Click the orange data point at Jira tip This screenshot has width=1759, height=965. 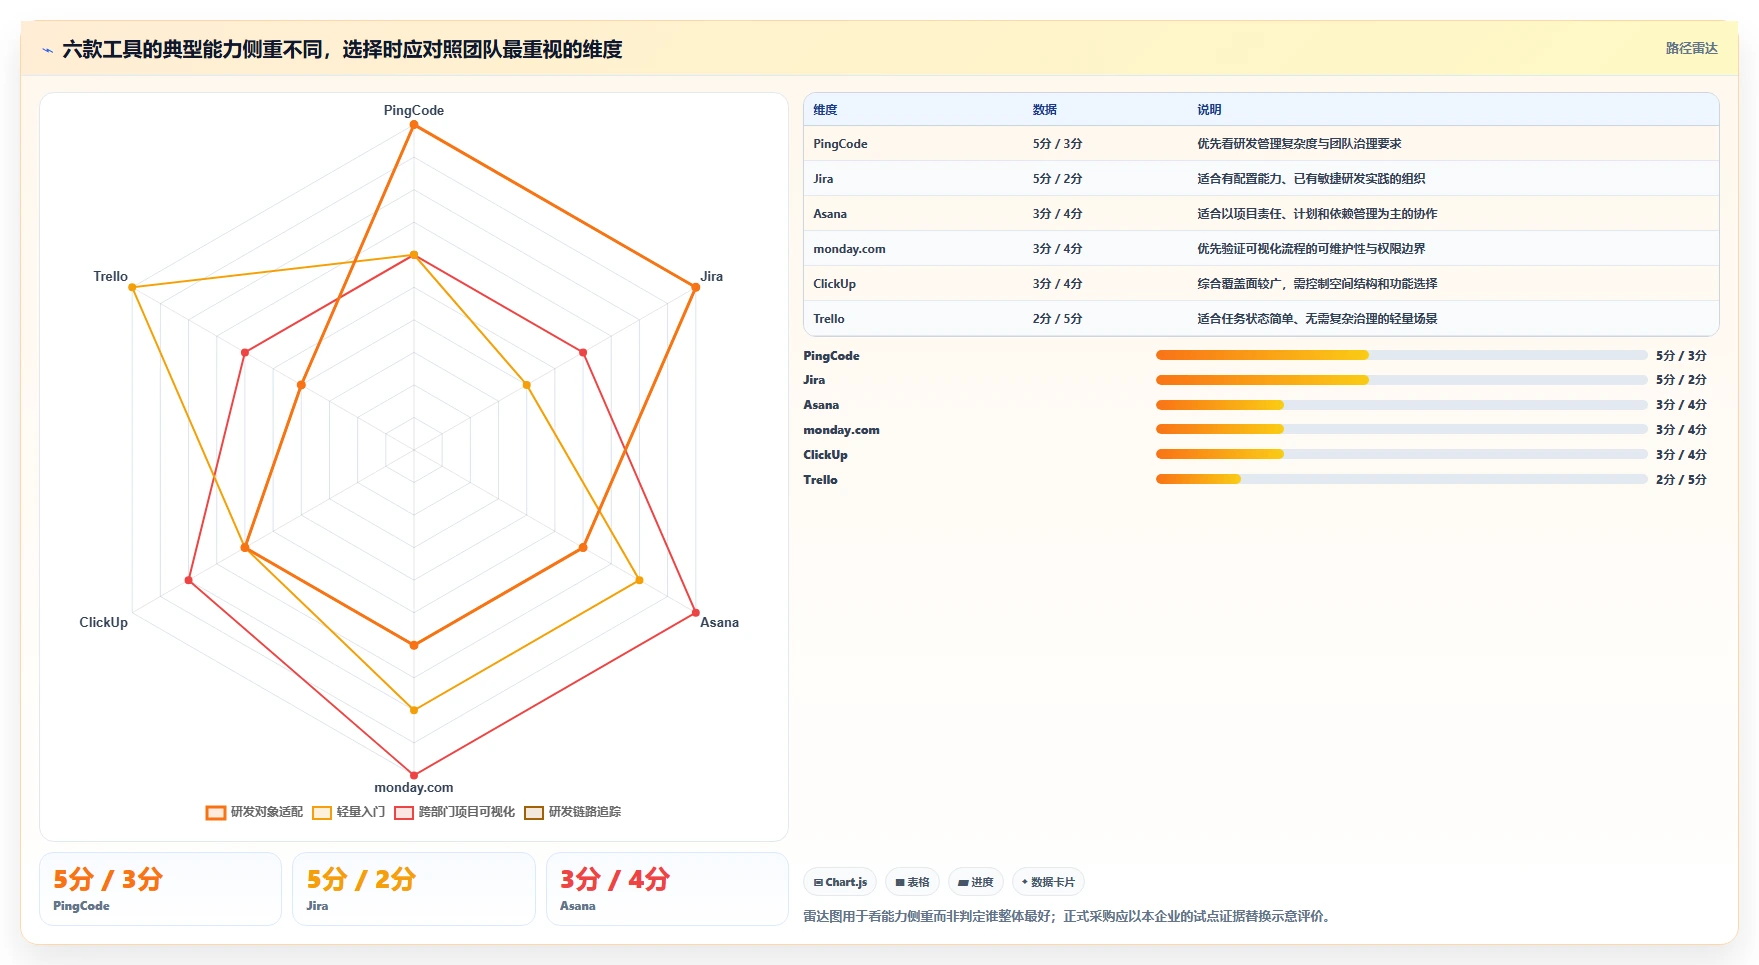(x=696, y=288)
